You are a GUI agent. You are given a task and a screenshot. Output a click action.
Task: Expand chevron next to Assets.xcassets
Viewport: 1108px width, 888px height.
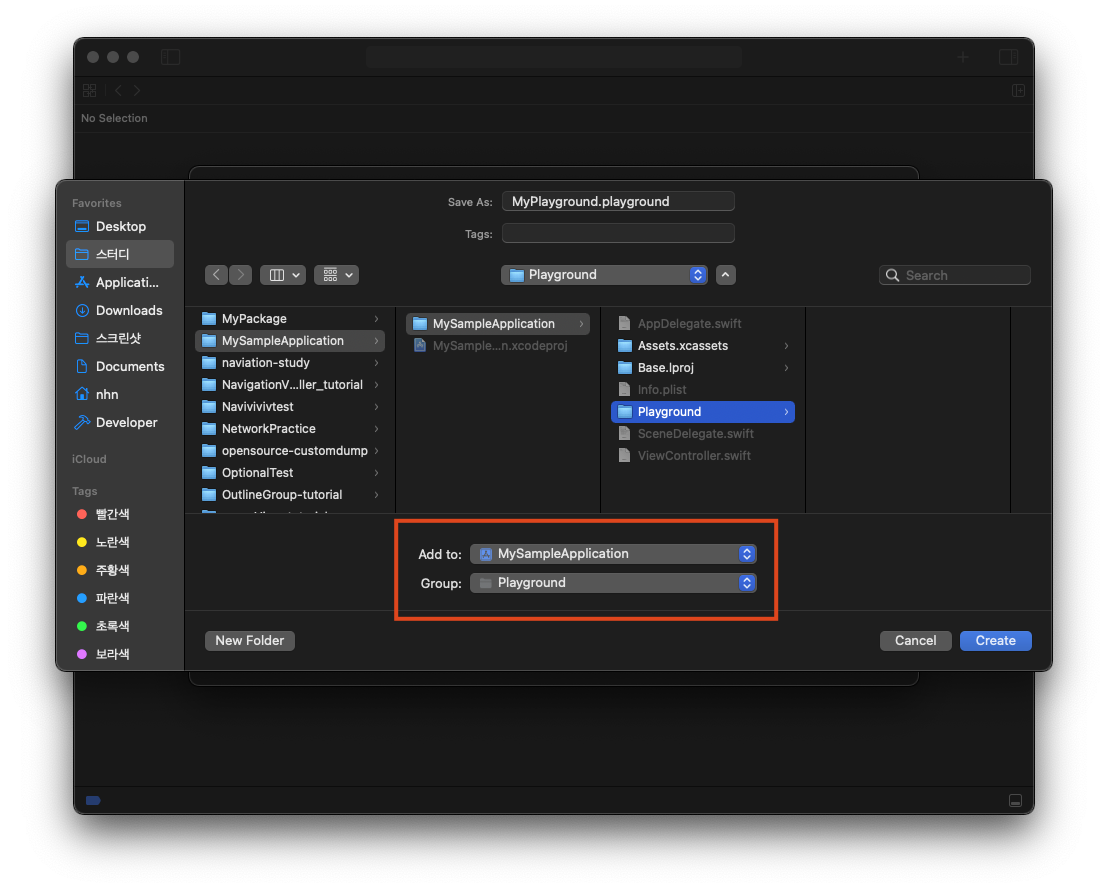[786, 345]
